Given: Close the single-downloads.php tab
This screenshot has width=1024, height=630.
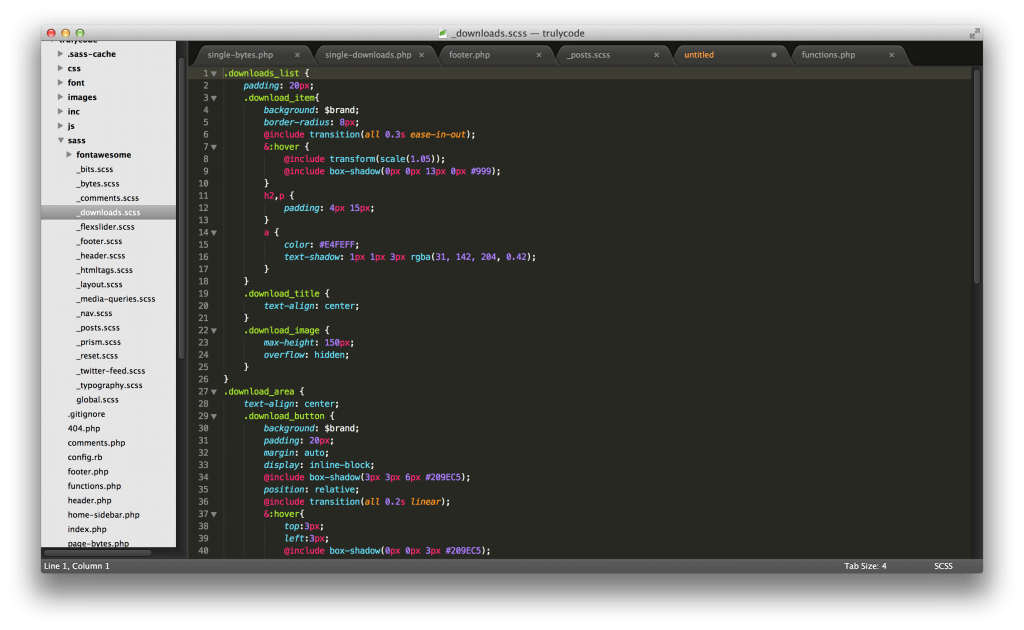Looking at the screenshot, I should coord(421,55).
